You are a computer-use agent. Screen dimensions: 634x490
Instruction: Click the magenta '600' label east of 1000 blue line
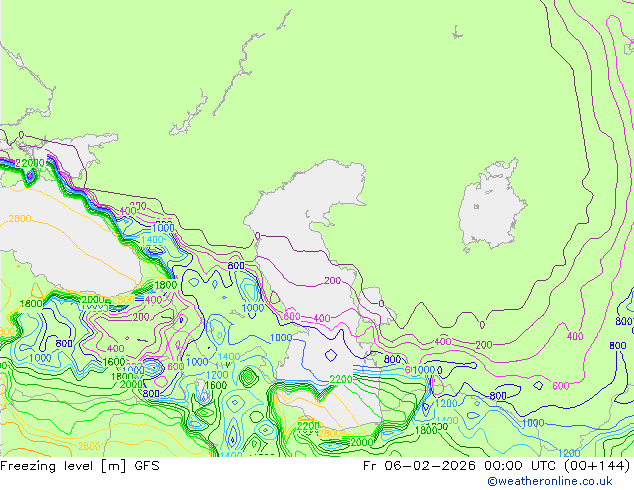click(x=560, y=386)
